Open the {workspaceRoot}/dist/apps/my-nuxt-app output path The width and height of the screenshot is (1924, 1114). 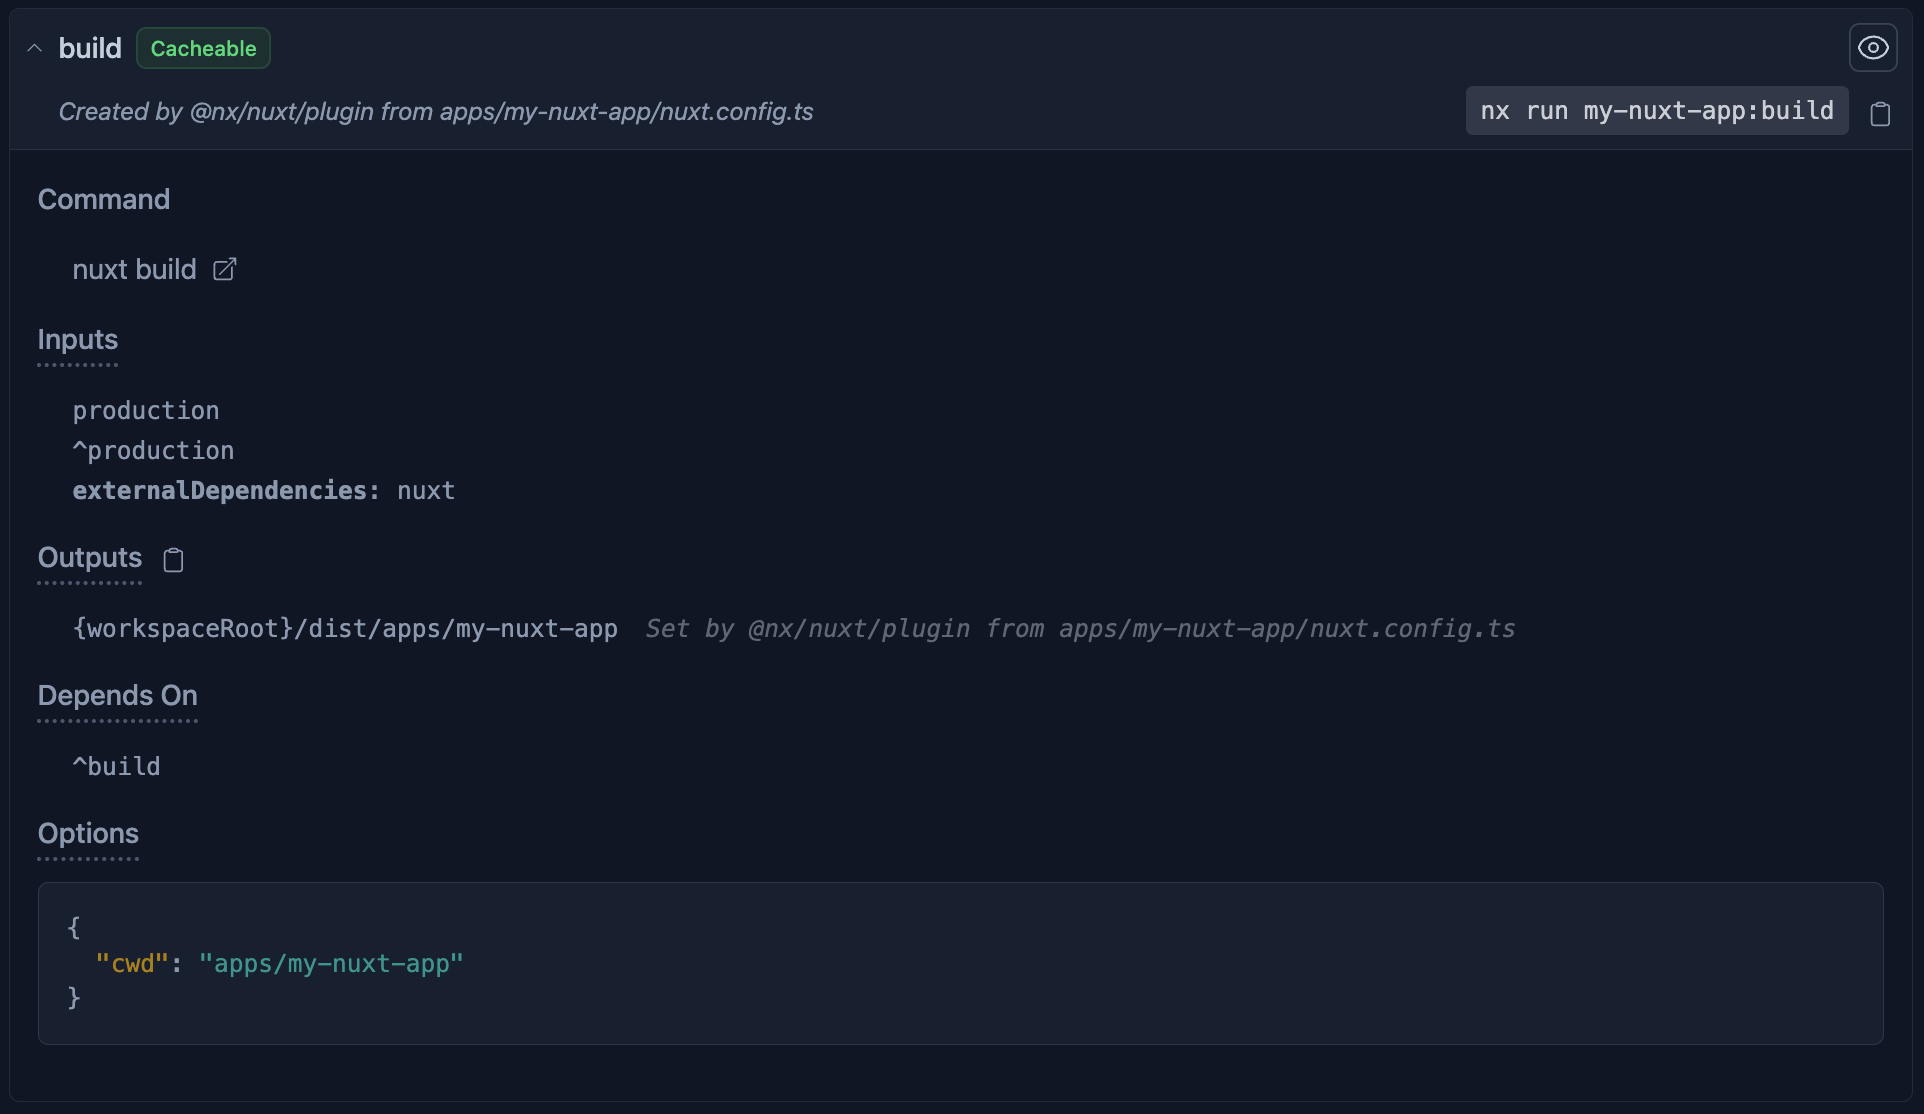pyautogui.click(x=345, y=629)
